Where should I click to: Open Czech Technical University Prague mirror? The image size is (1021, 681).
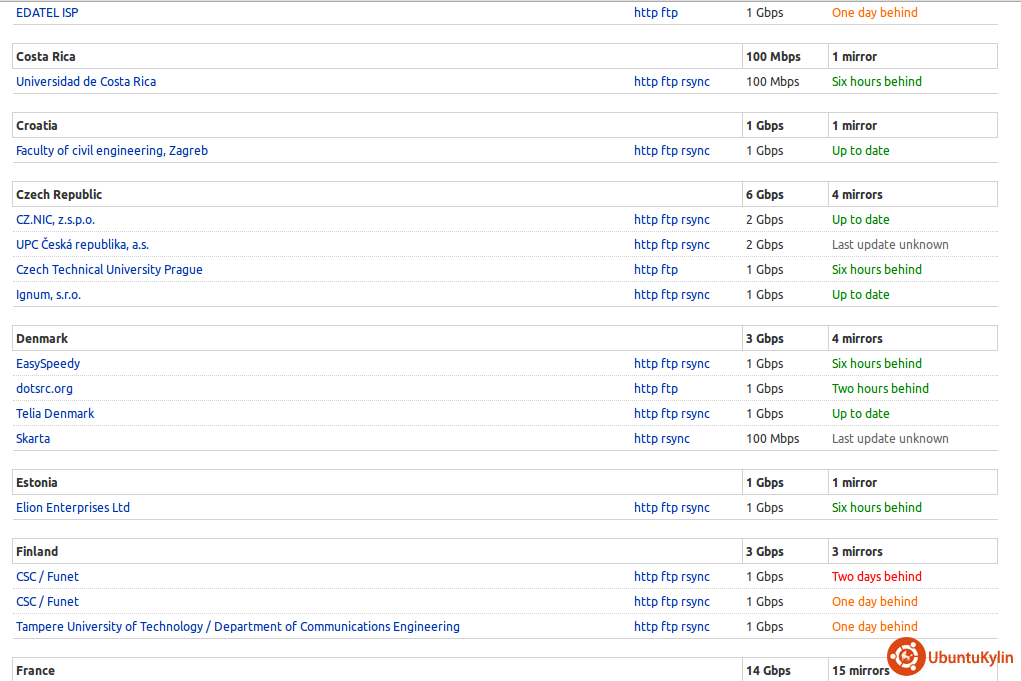[x=109, y=270]
